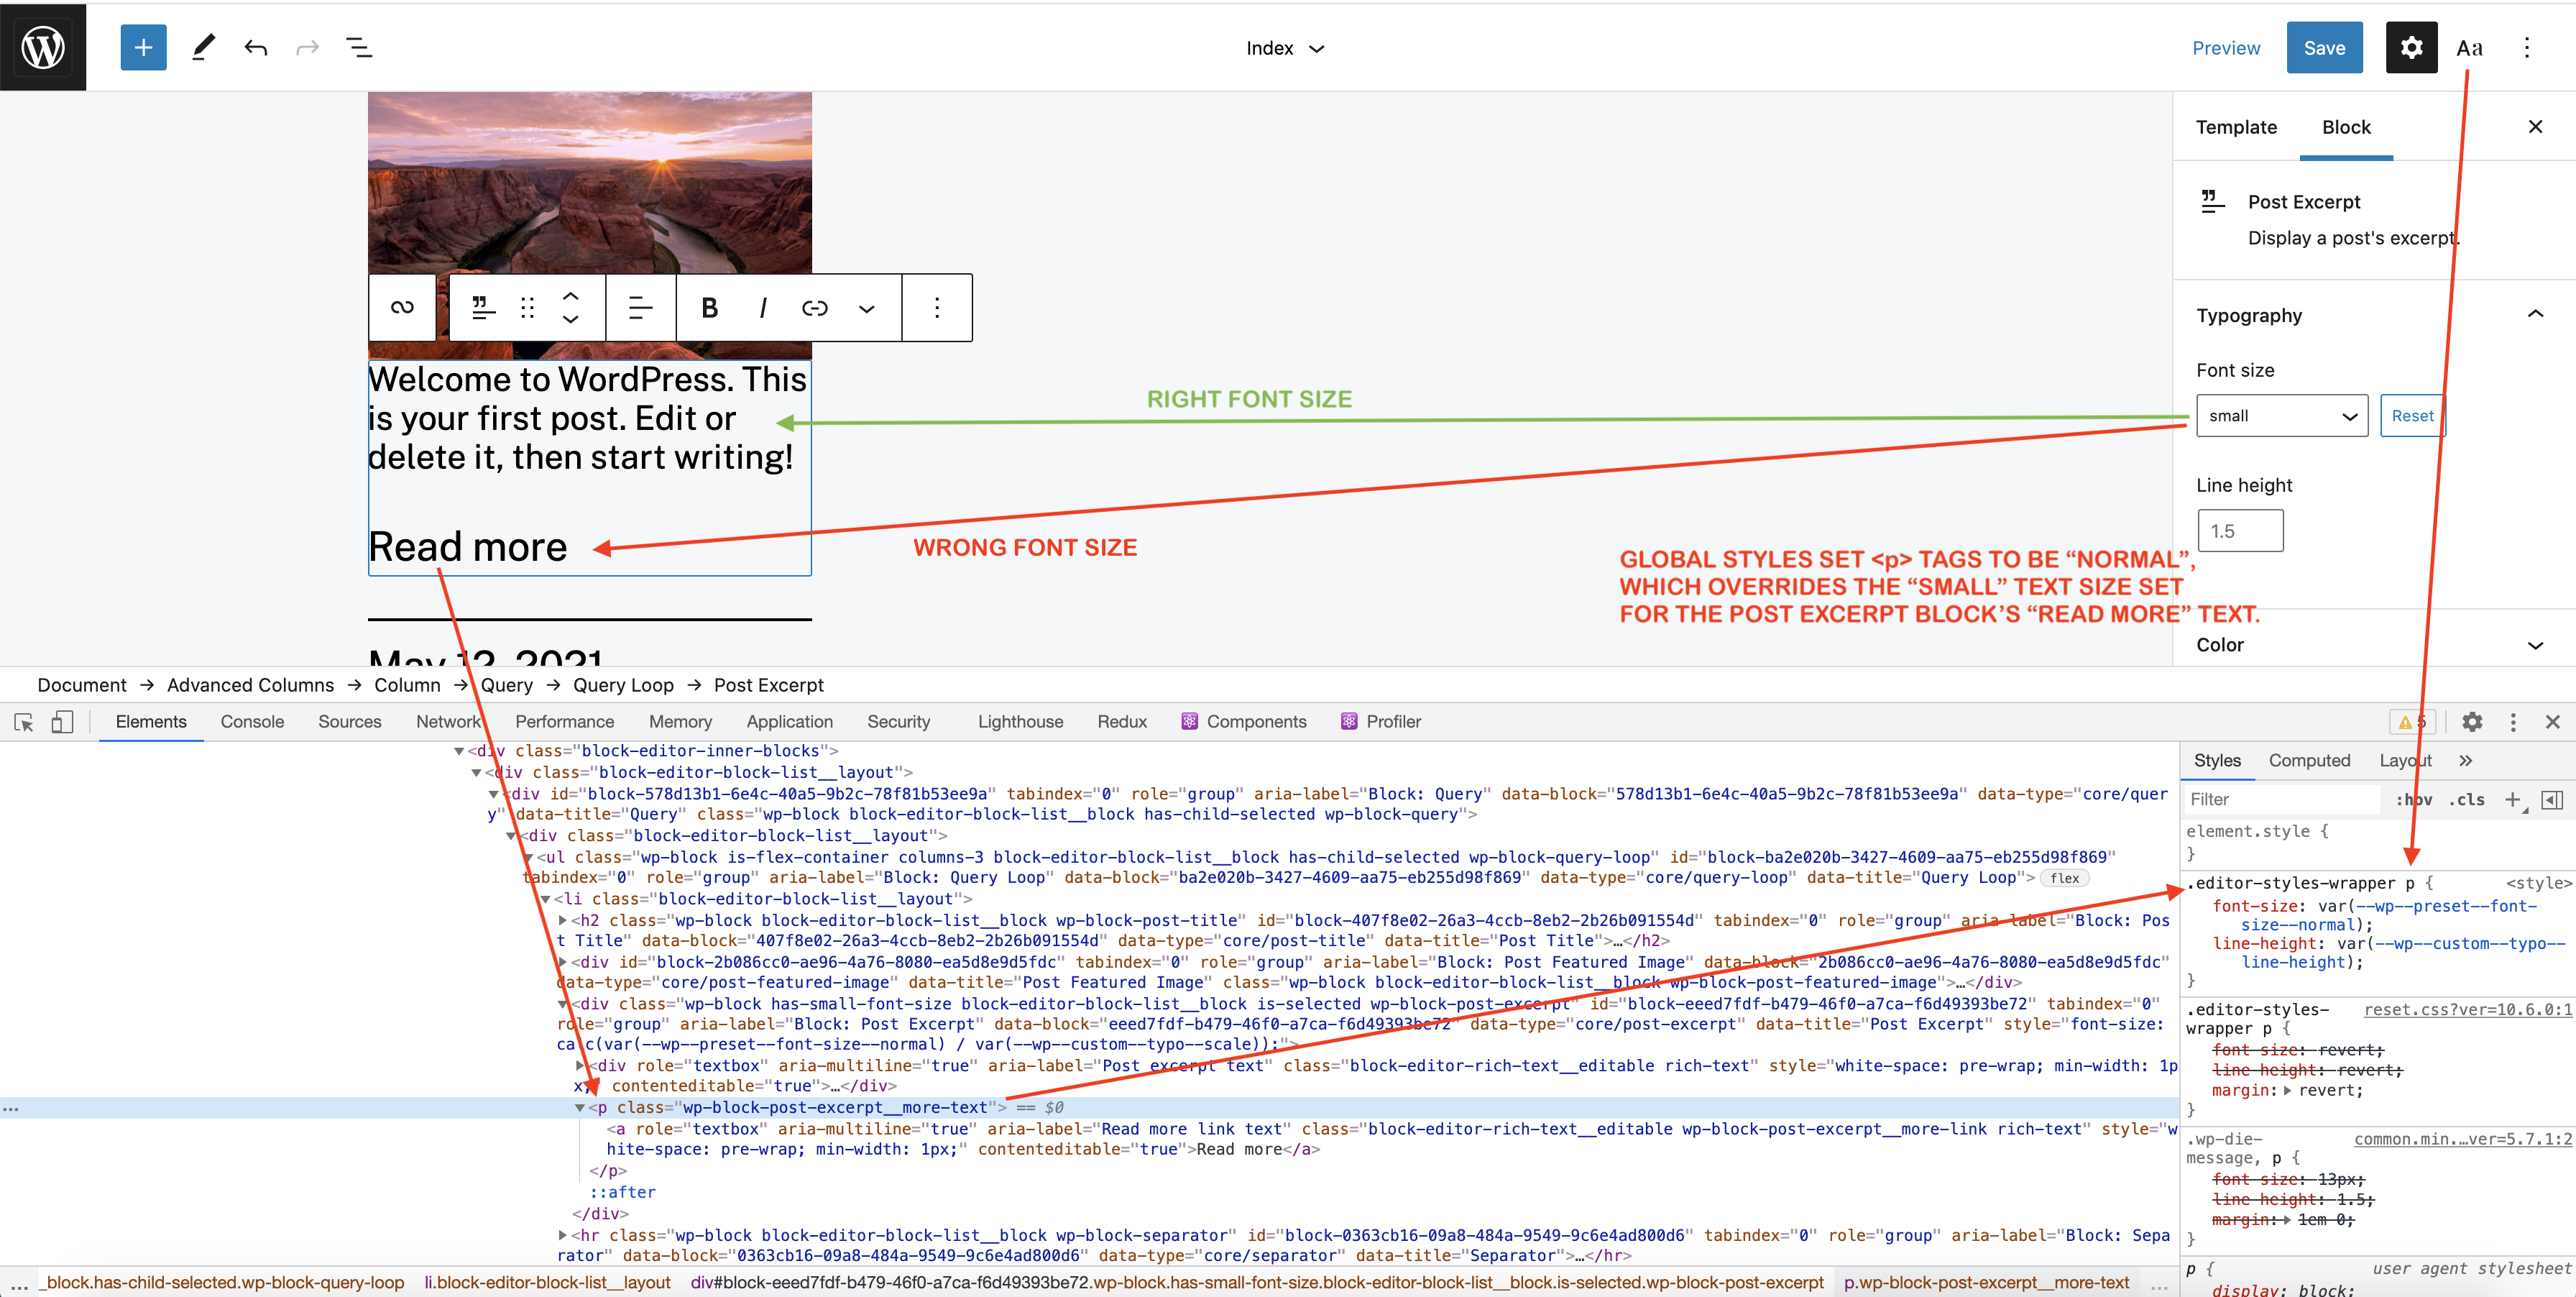2576x1297 pixels.
Task: Open the Document Overview list icon
Action: pos(359,47)
